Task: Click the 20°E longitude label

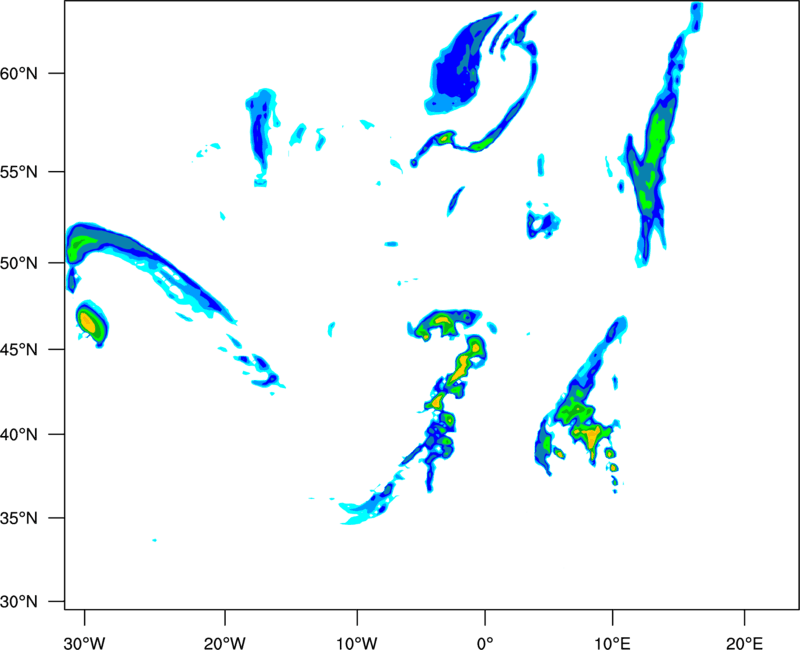Action: tap(744, 643)
